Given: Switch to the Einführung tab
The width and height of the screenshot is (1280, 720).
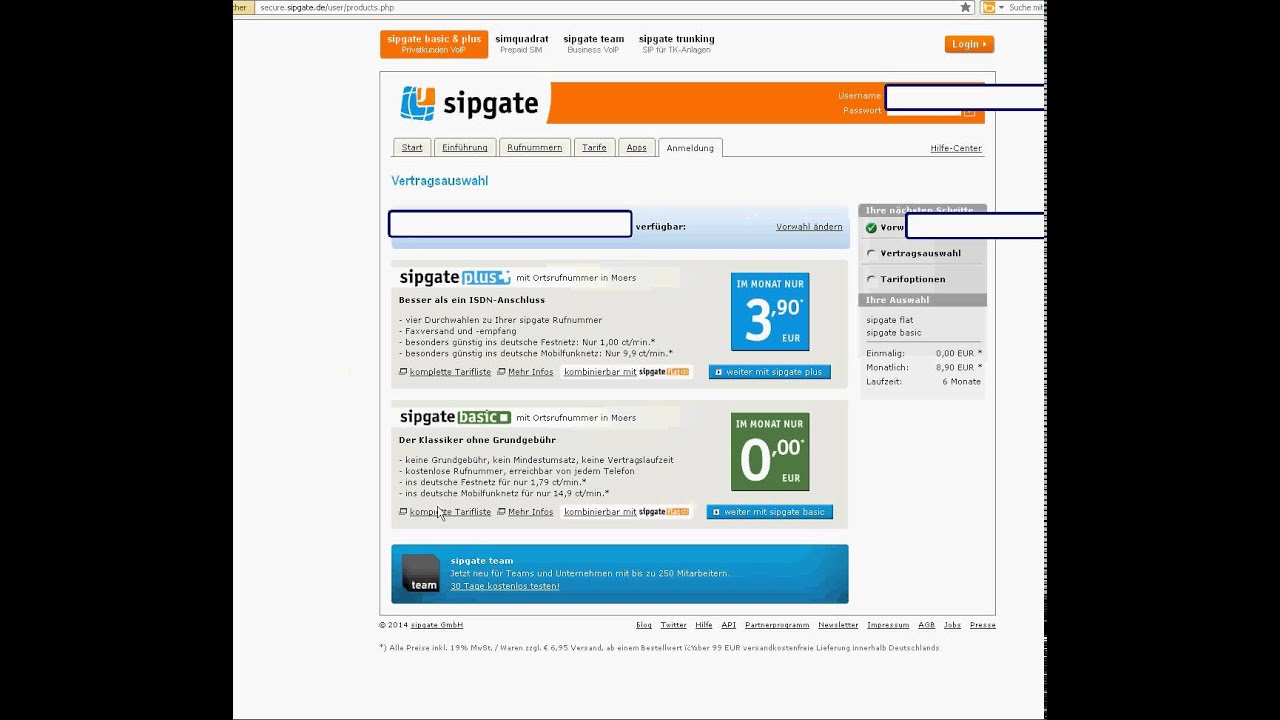Looking at the screenshot, I should click(465, 148).
